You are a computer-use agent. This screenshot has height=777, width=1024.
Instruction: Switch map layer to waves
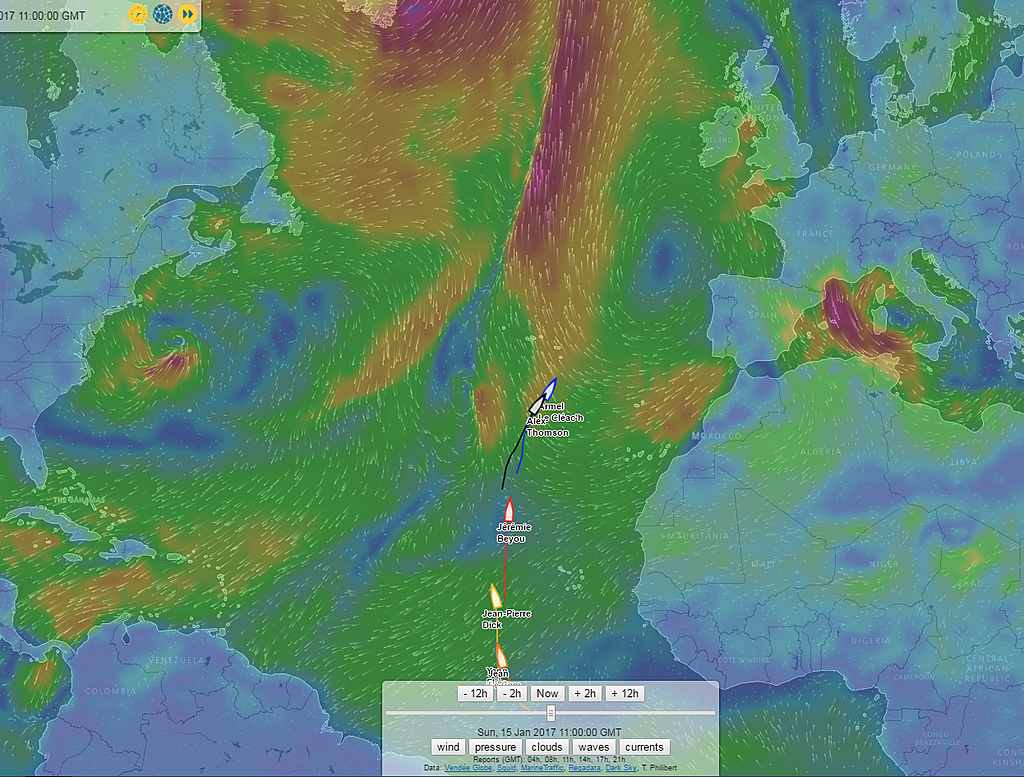(594, 747)
